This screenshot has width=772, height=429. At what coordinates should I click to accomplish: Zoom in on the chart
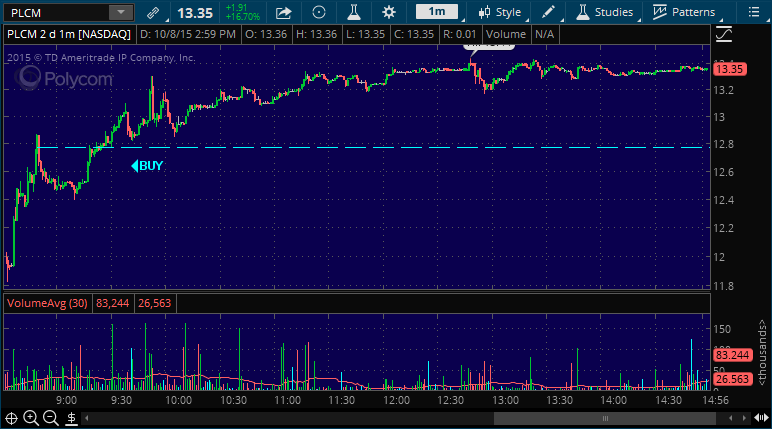pyautogui.click(x=31, y=418)
